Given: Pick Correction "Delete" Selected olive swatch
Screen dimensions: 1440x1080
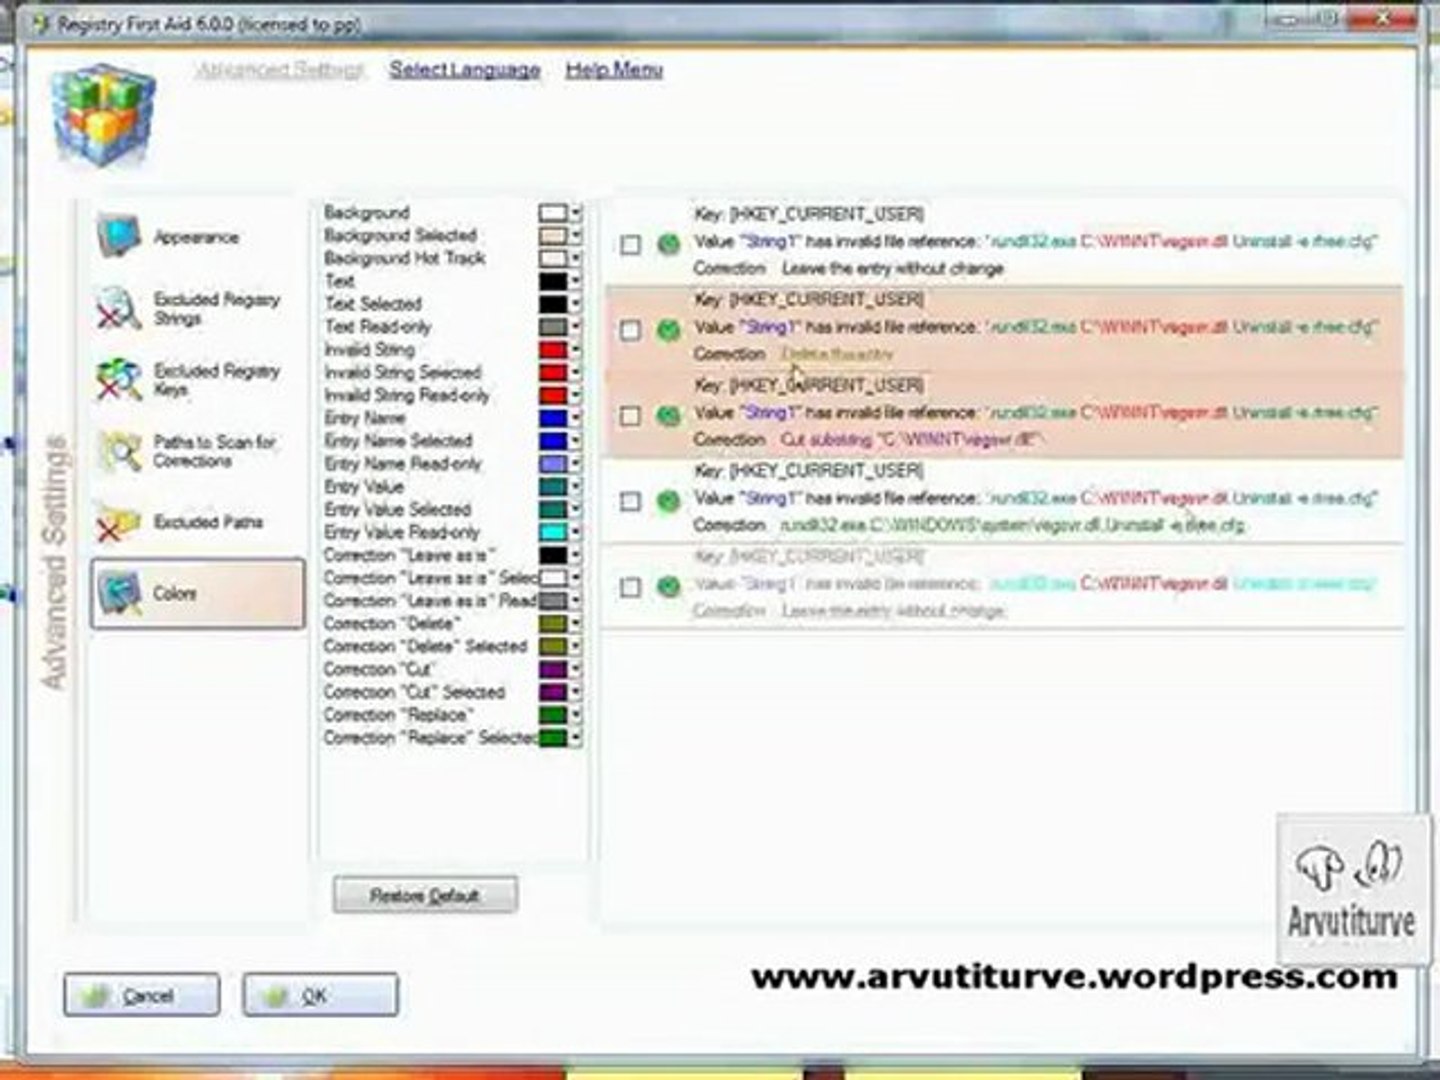Looking at the screenshot, I should [553, 647].
